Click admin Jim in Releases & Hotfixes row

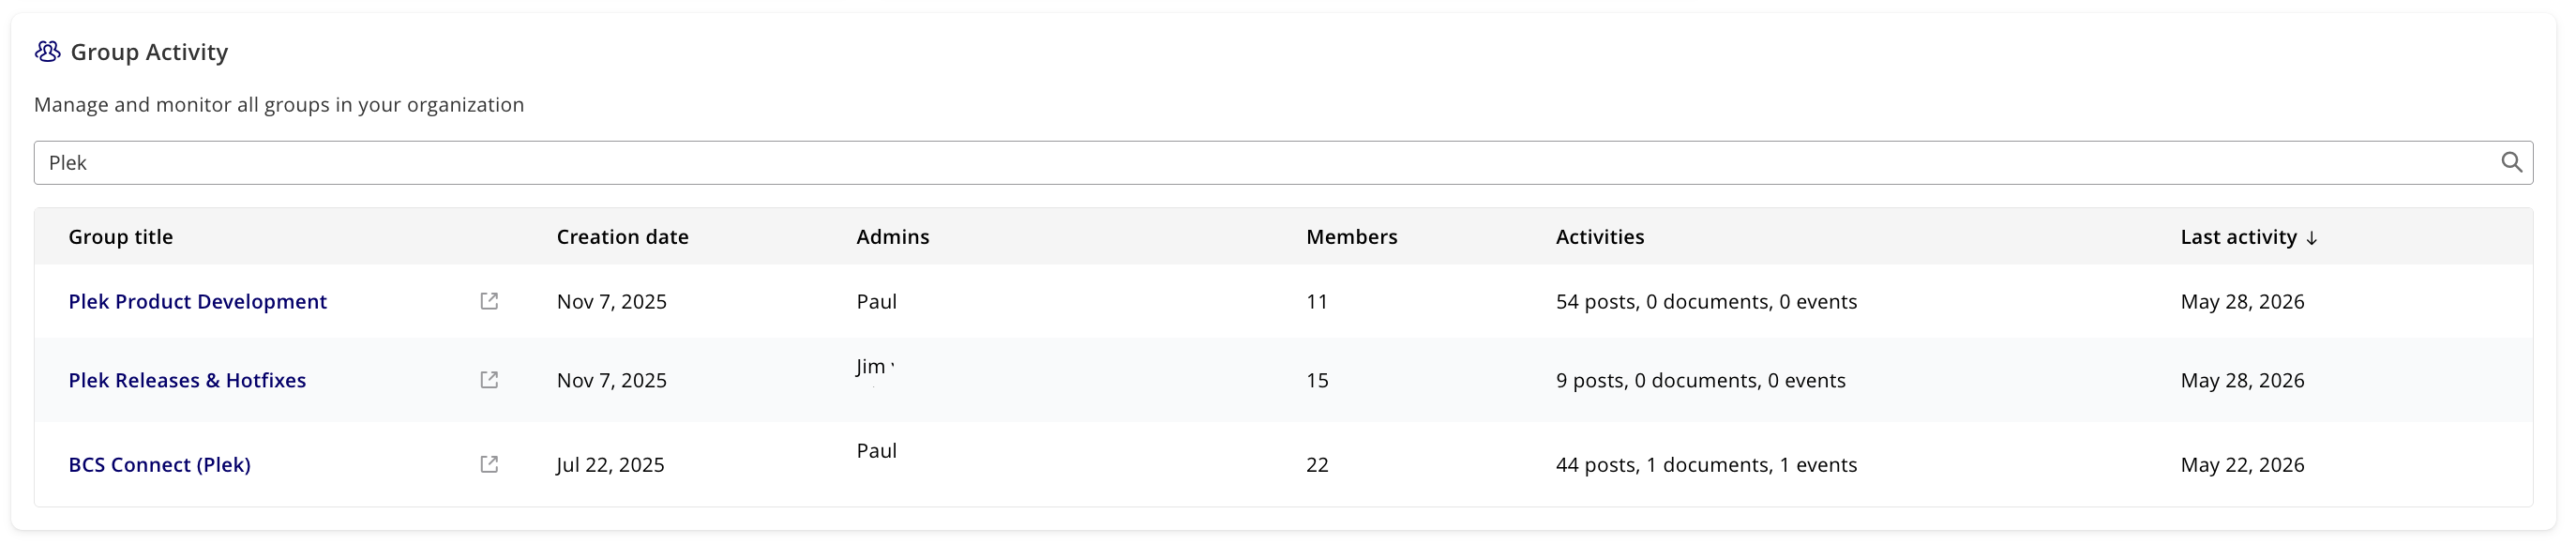[870, 366]
